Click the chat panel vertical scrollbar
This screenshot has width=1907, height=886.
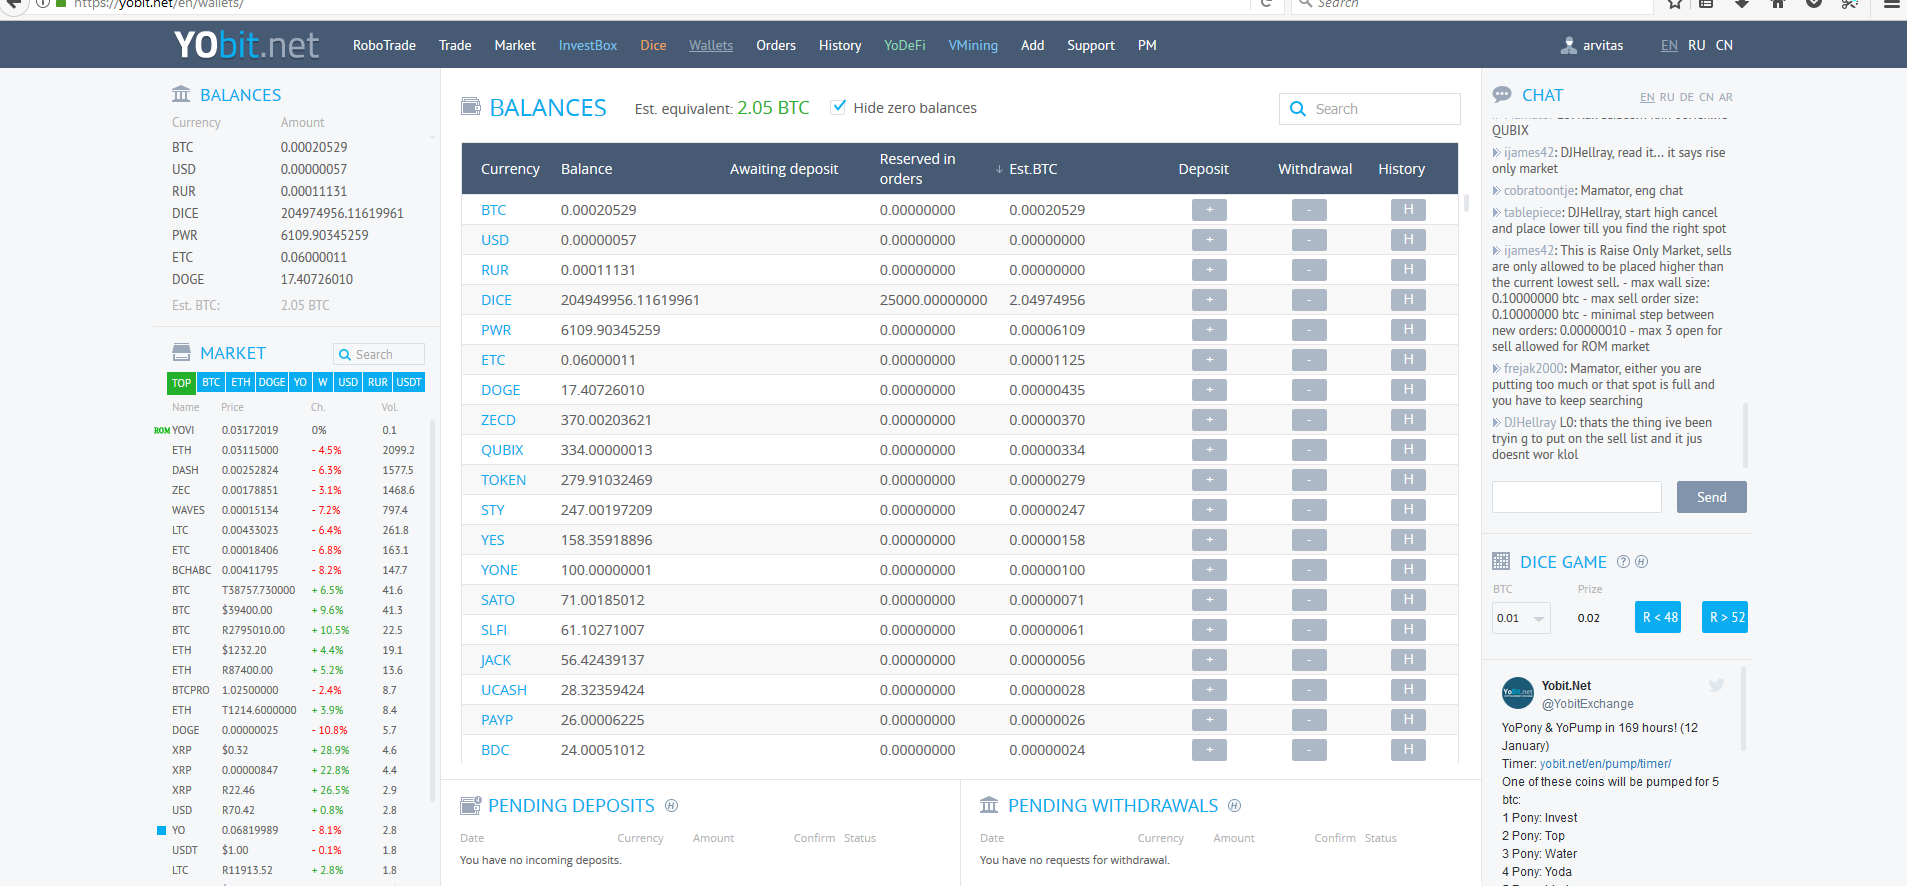pyautogui.click(x=1745, y=435)
